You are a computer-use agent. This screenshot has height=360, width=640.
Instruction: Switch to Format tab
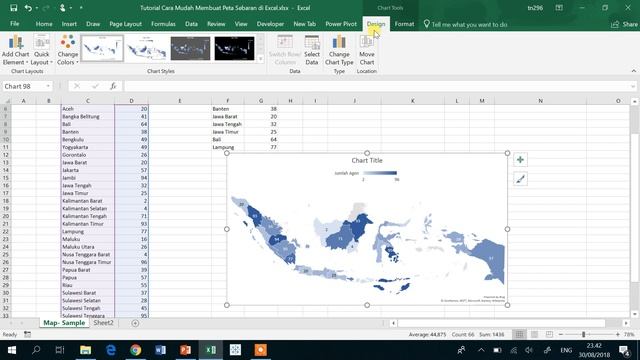click(x=404, y=24)
